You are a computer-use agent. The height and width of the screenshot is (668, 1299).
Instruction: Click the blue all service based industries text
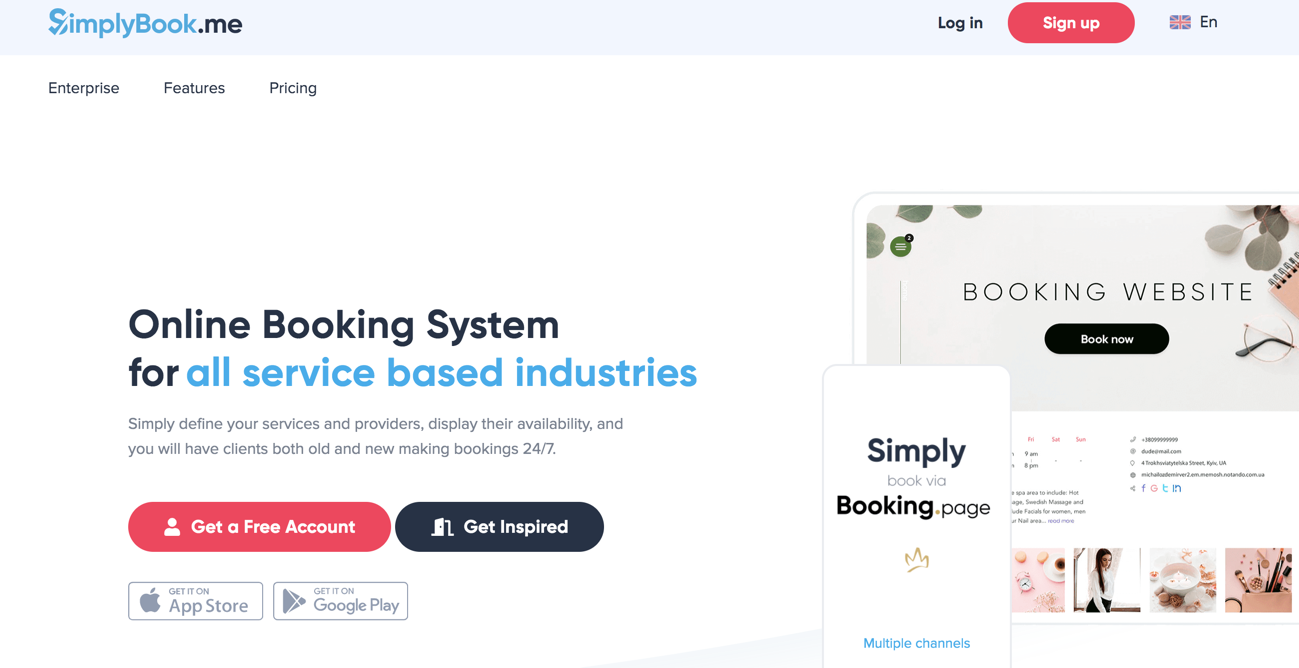click(441, 373)
